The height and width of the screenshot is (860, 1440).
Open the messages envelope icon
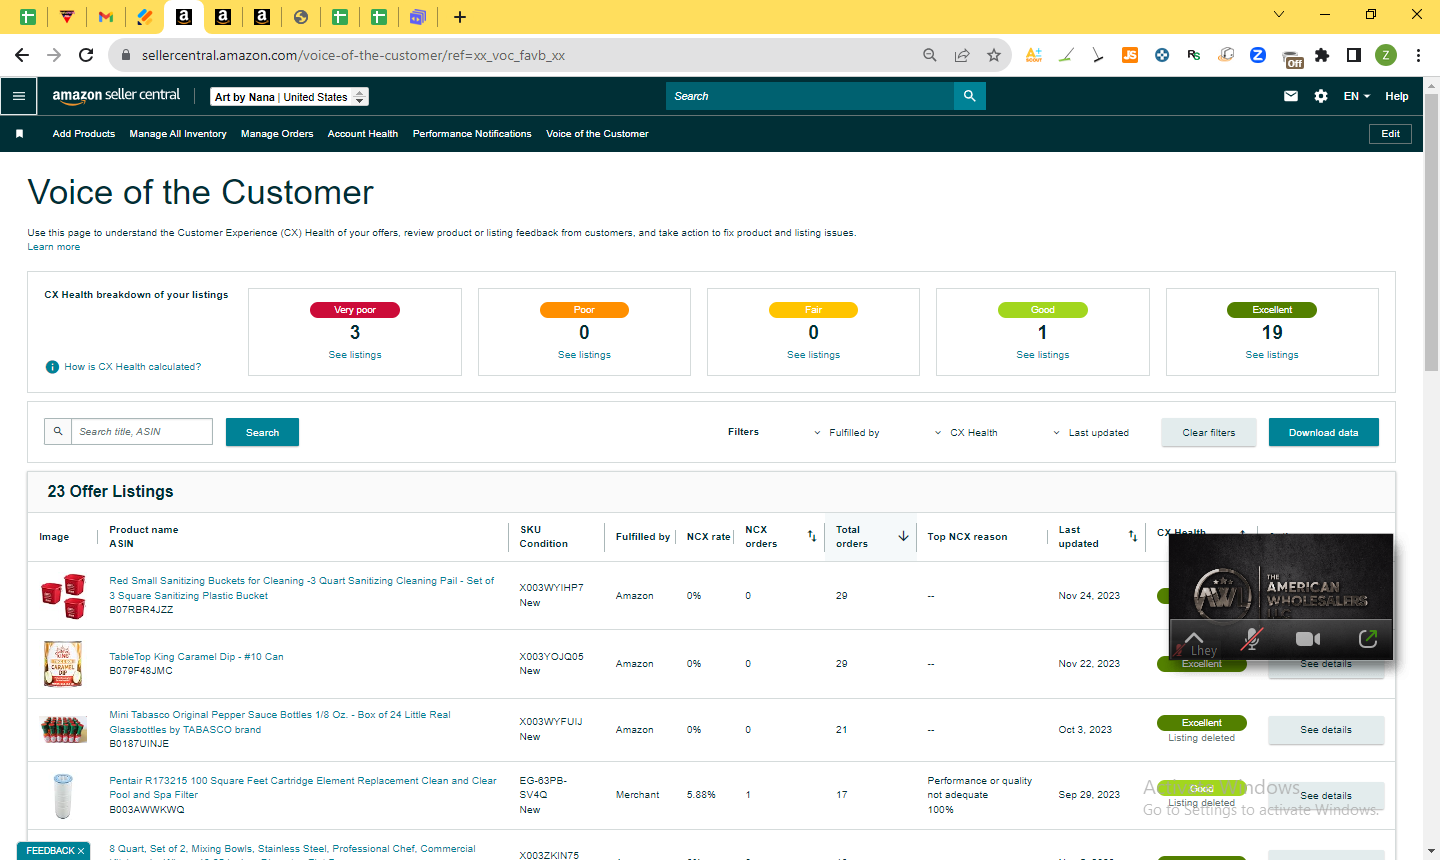pyautogui.click(x=1291, y=96)
